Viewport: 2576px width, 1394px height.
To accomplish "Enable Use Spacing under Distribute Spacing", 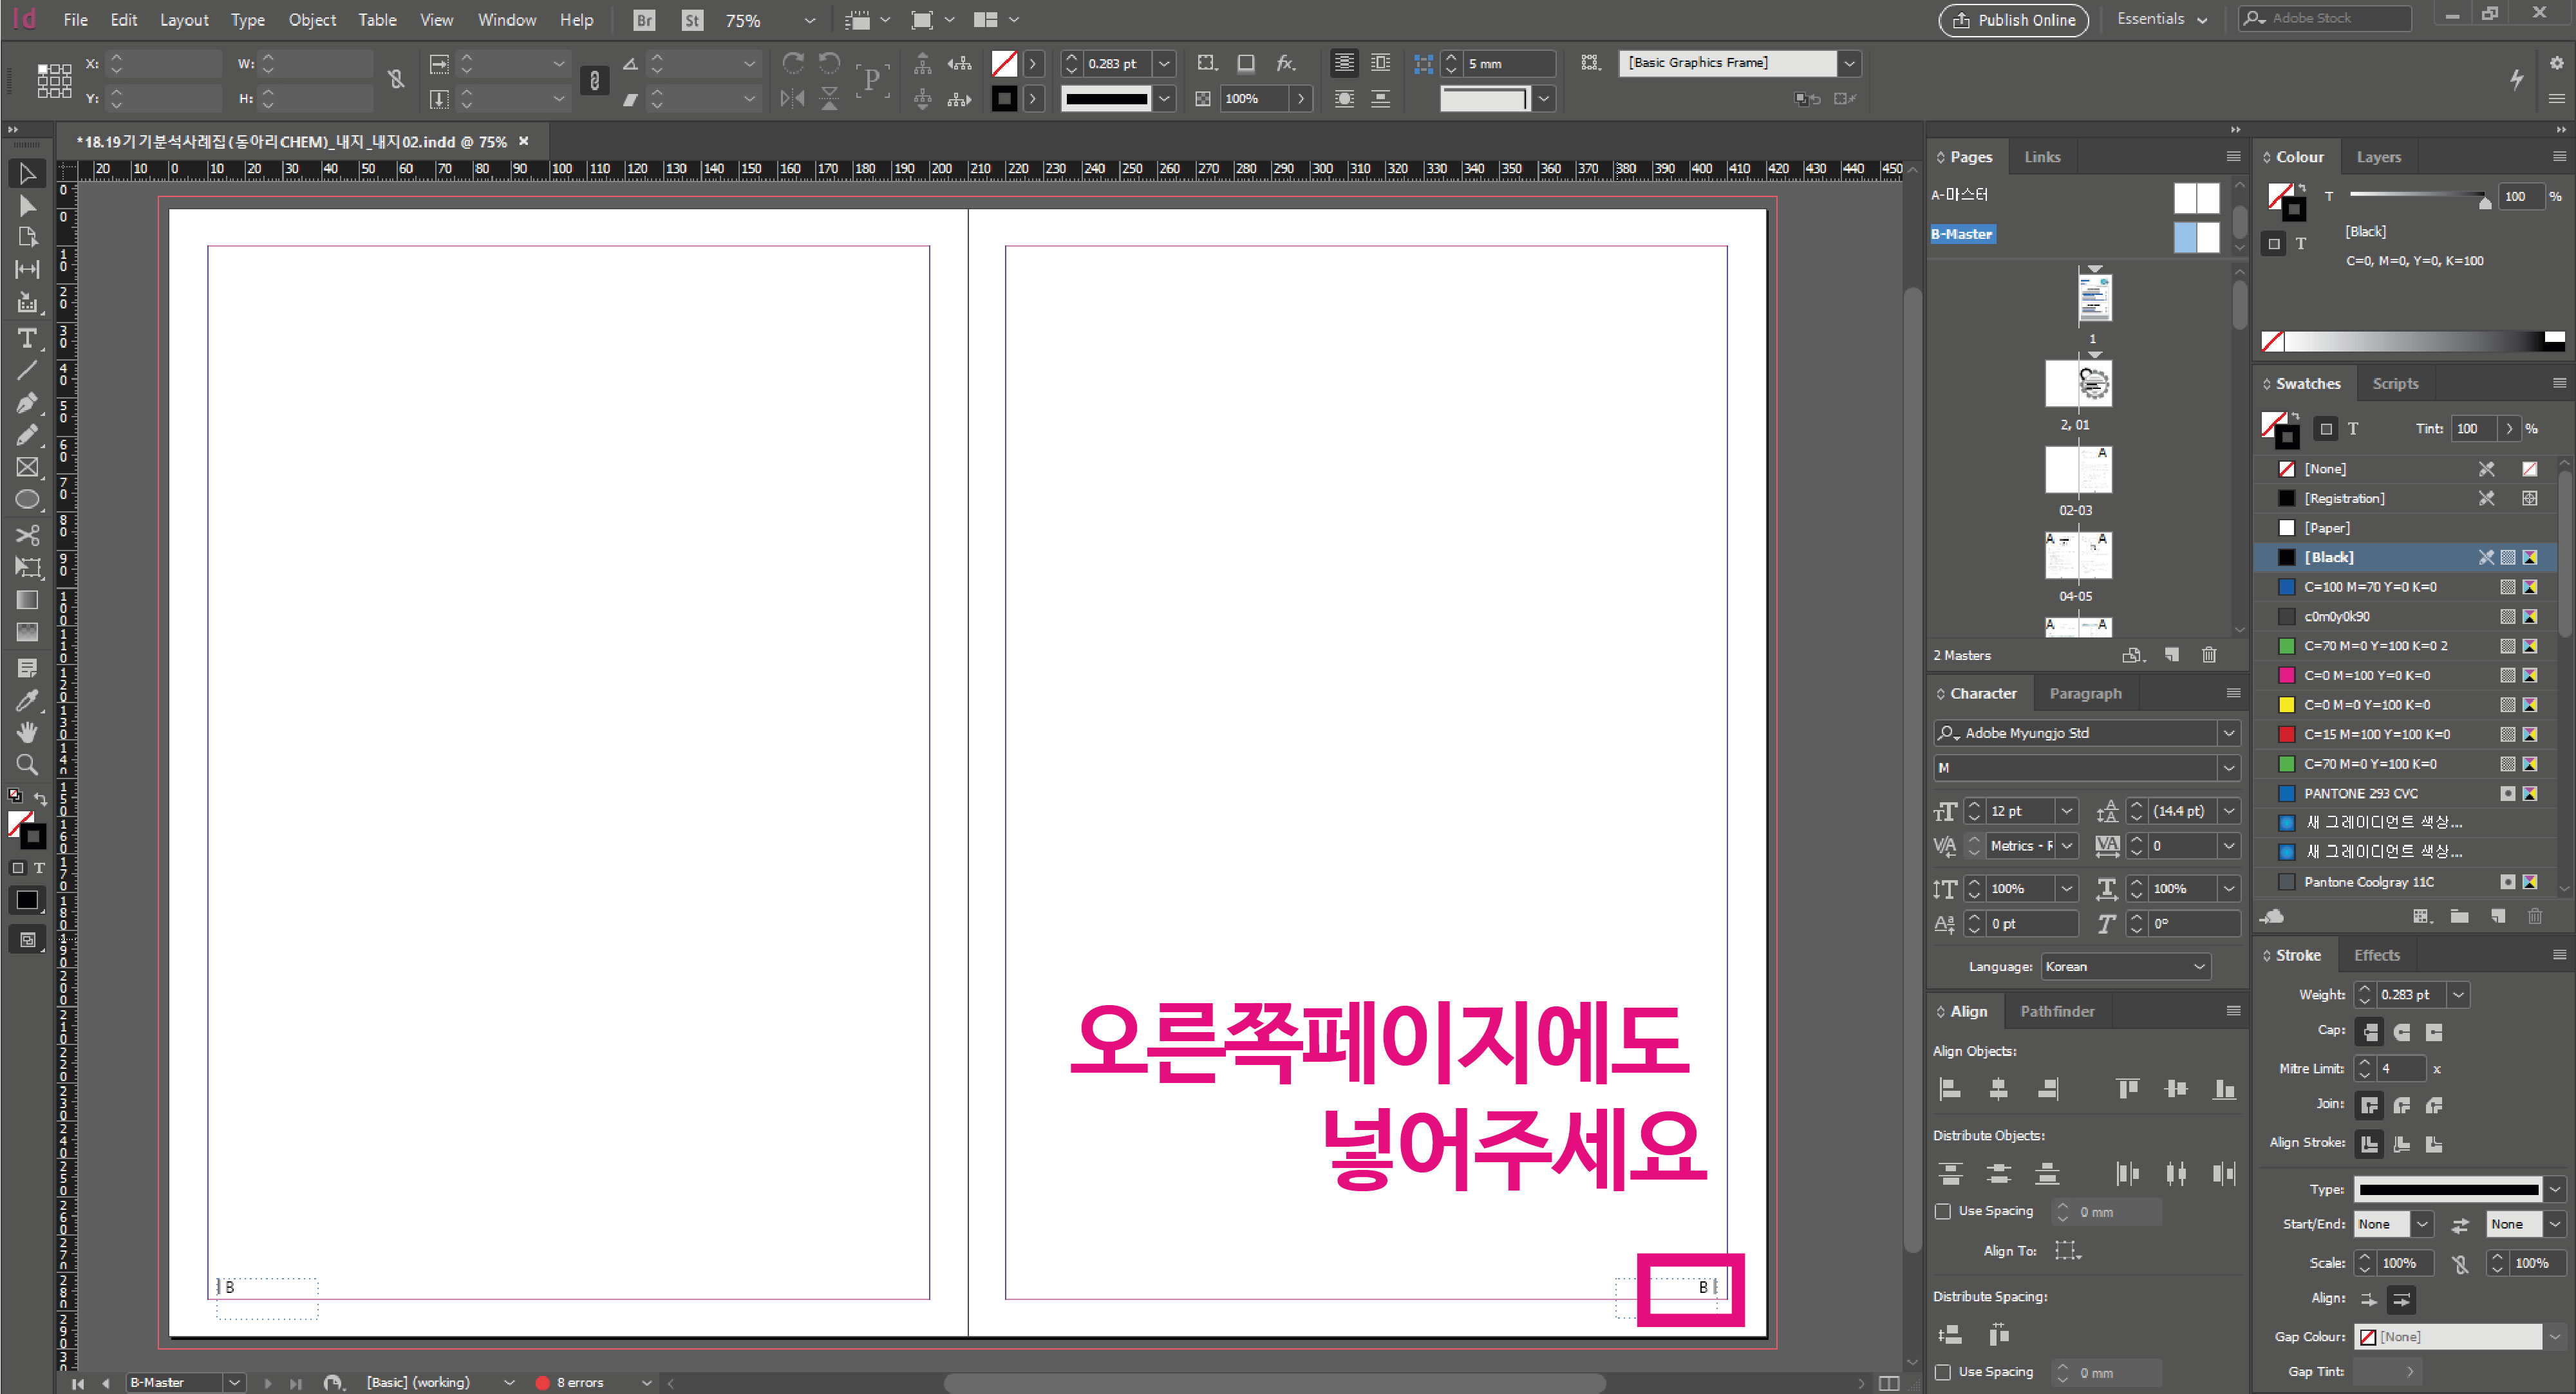I will [1943, 1372].
